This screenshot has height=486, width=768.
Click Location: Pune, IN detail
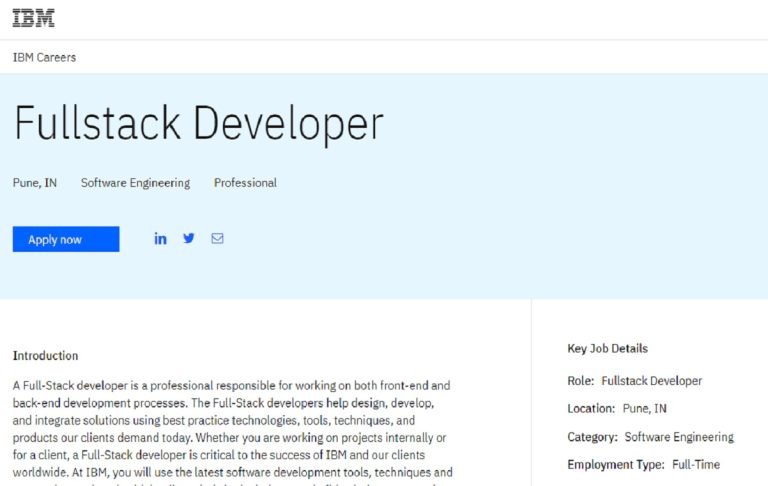point(617,409)
